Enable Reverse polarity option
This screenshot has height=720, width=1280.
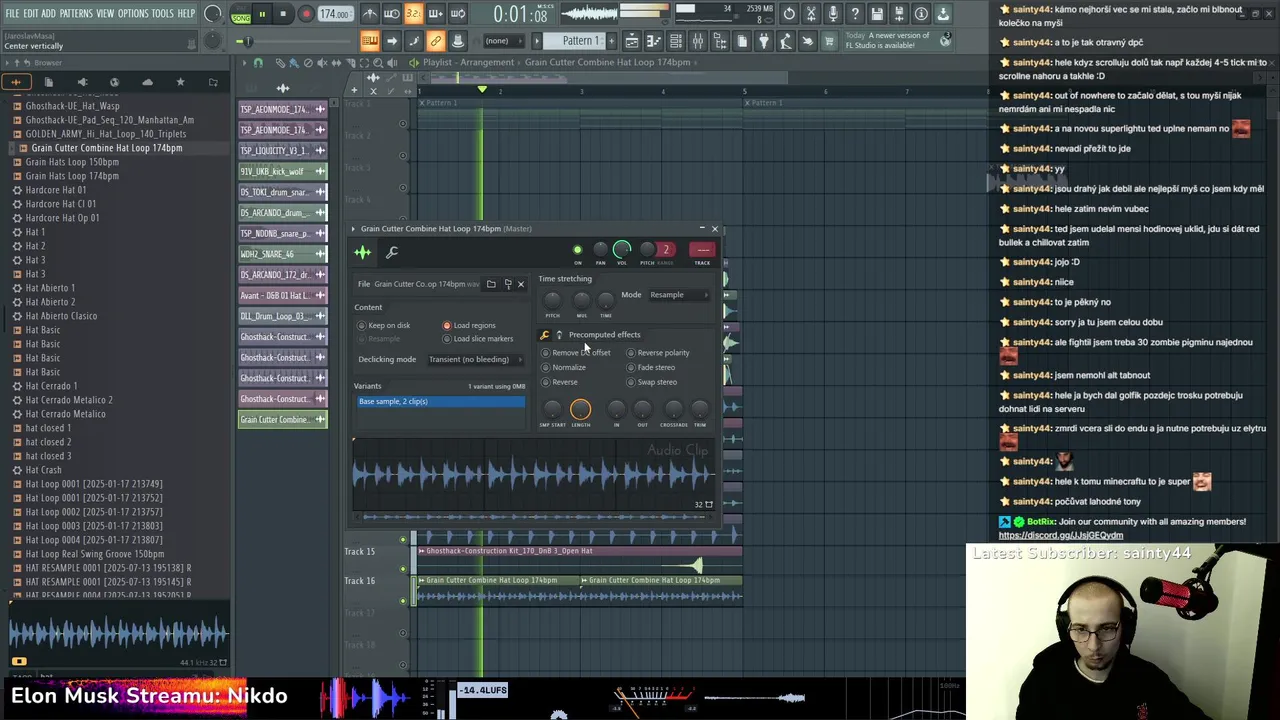[x=658, y=353]
